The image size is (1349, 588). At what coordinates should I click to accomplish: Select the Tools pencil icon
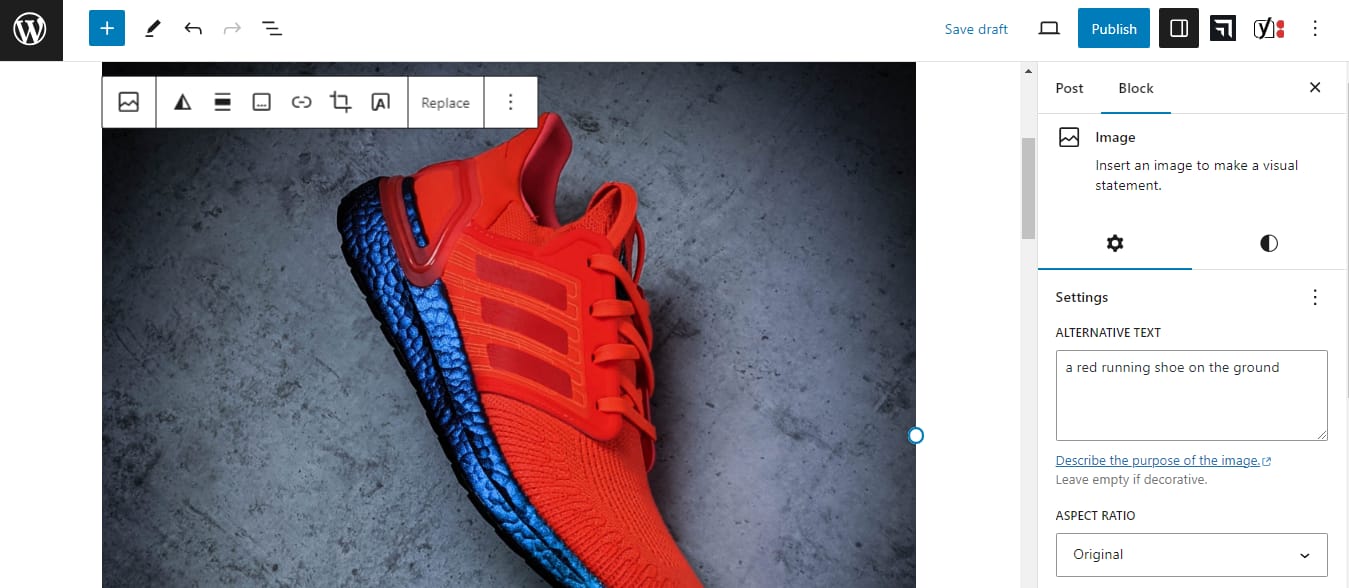coord(152,29)
